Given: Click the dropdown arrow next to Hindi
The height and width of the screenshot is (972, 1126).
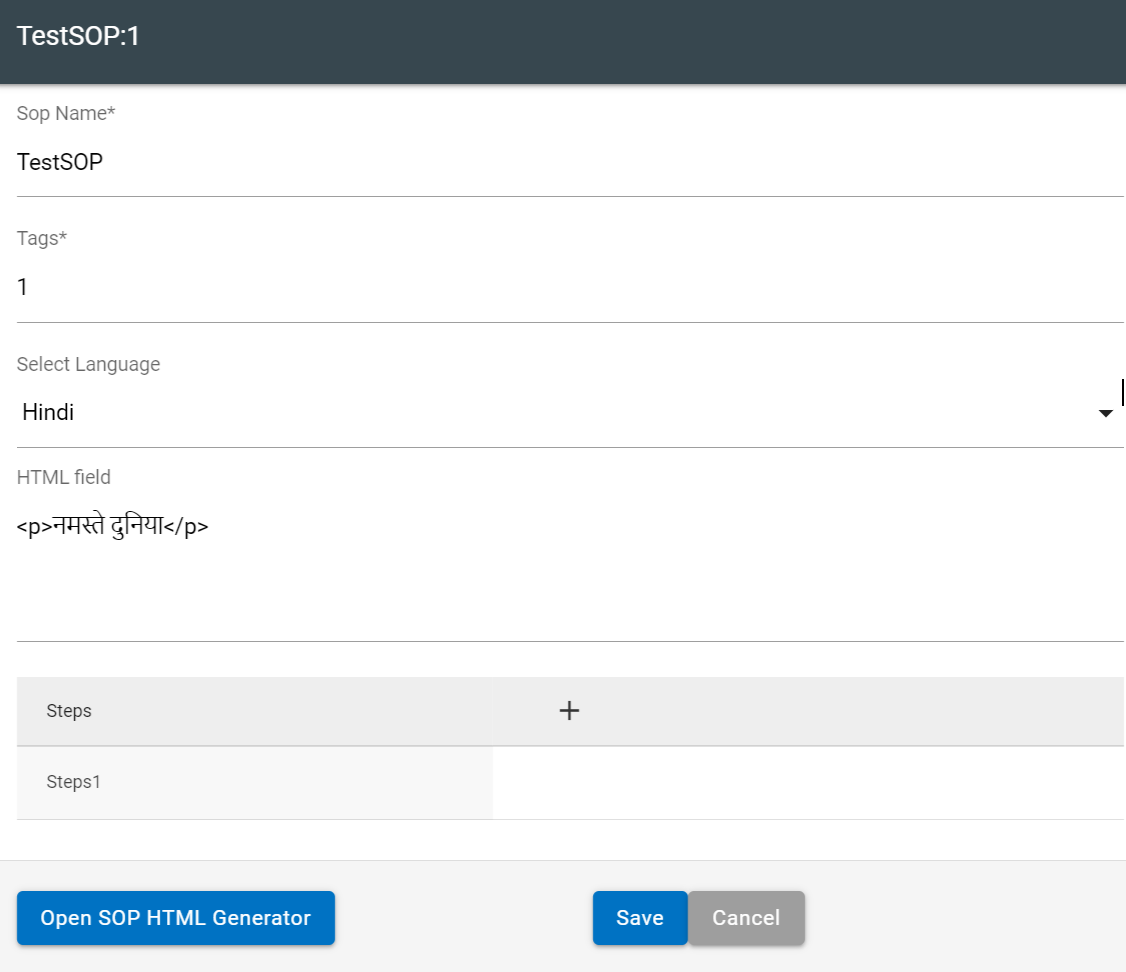Looking at the screenshot, I should 1105,412.
